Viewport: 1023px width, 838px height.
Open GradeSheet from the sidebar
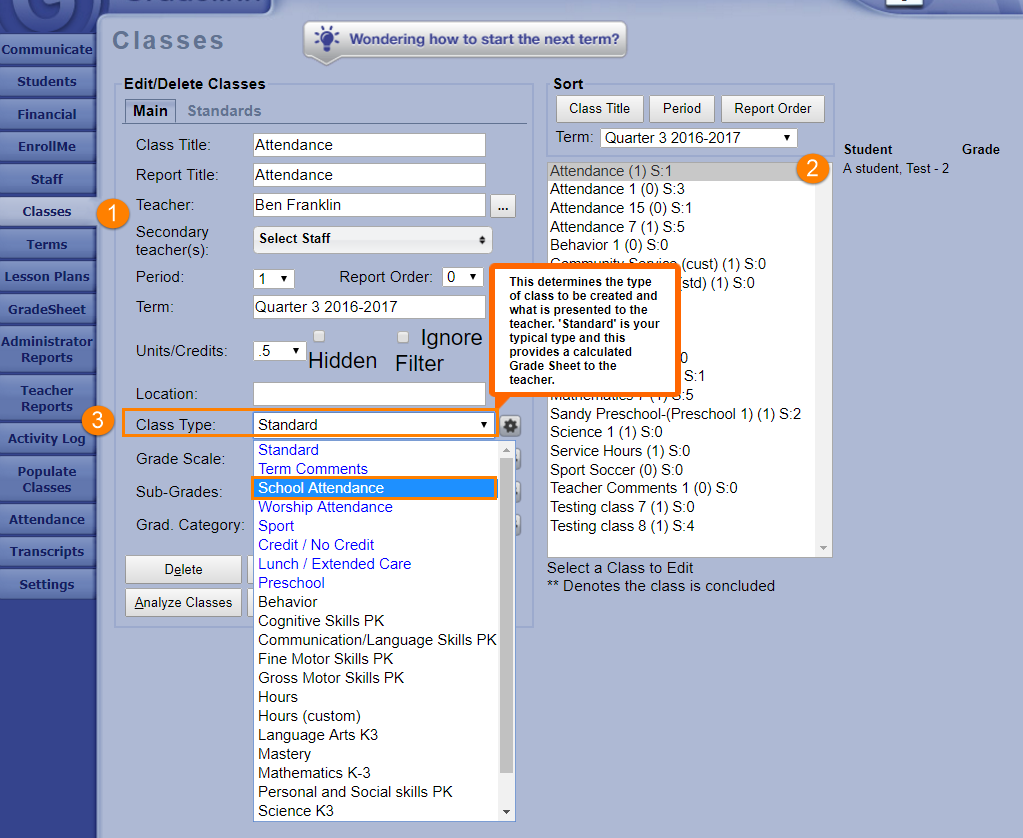(x=47, y=309)
